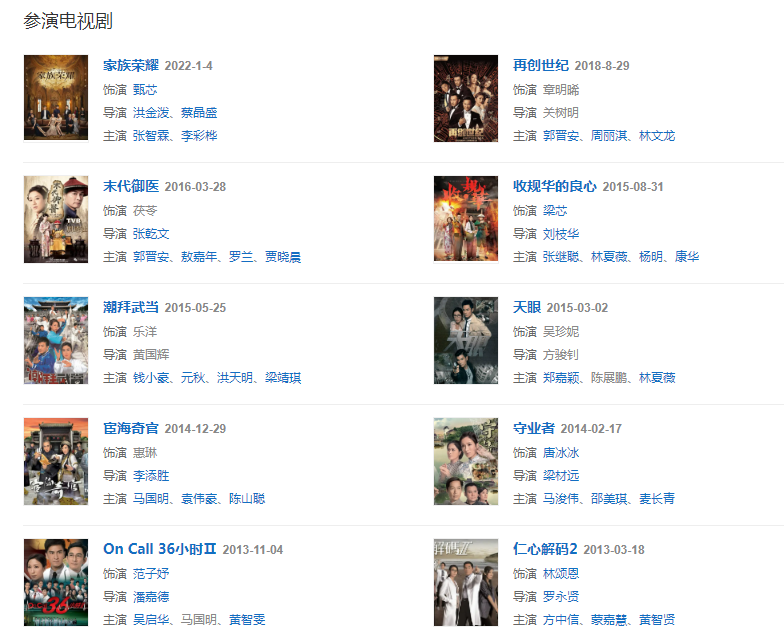Select the 收规华的良心 poster image

tap(466, 219)
